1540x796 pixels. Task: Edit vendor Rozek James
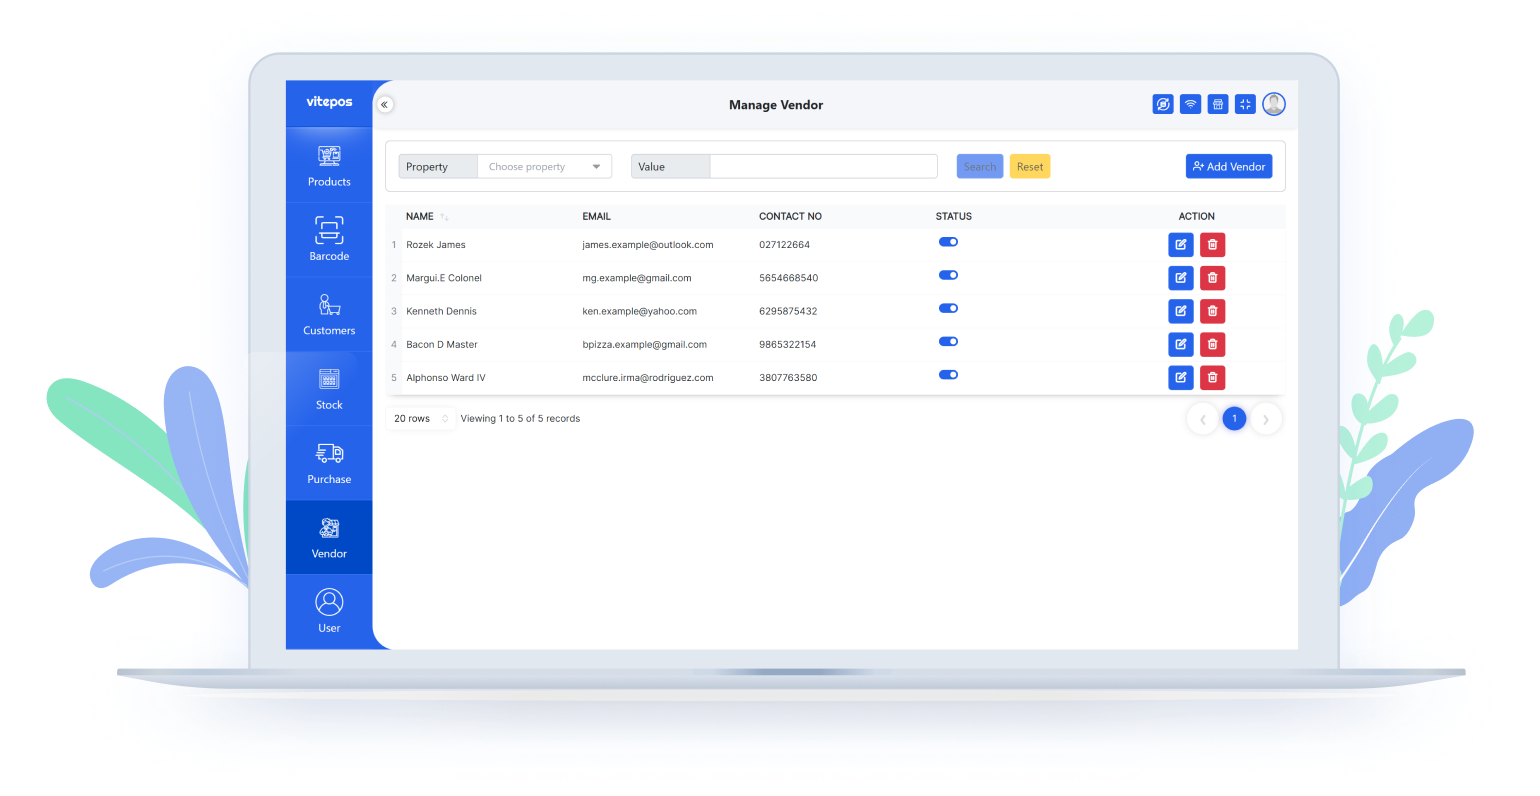(1181, 244)
